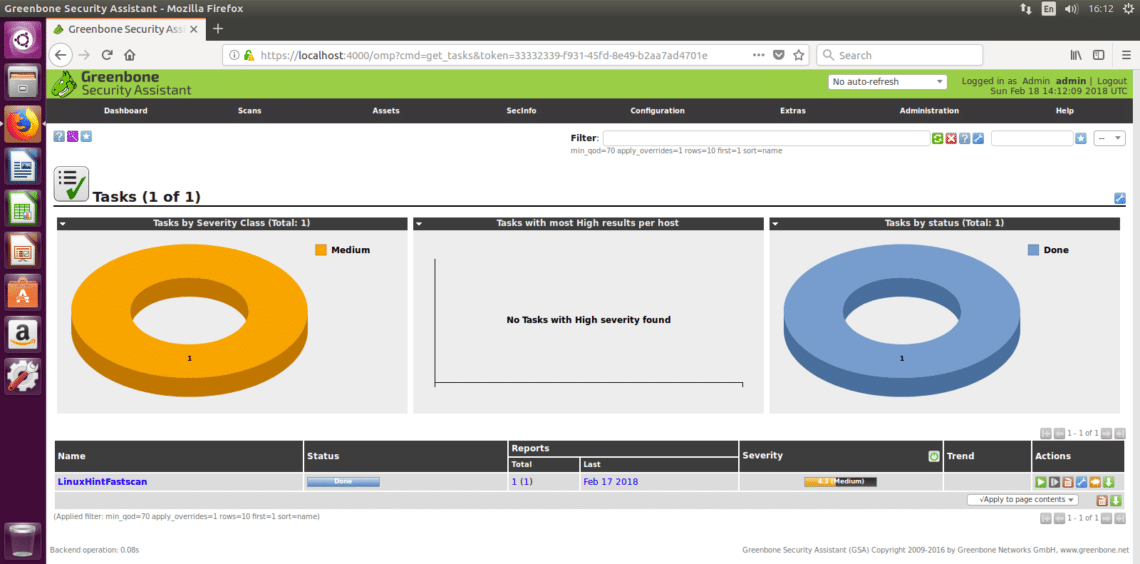Sort the table by Status column
This screenshot has height=564, width=1140.
323,456
